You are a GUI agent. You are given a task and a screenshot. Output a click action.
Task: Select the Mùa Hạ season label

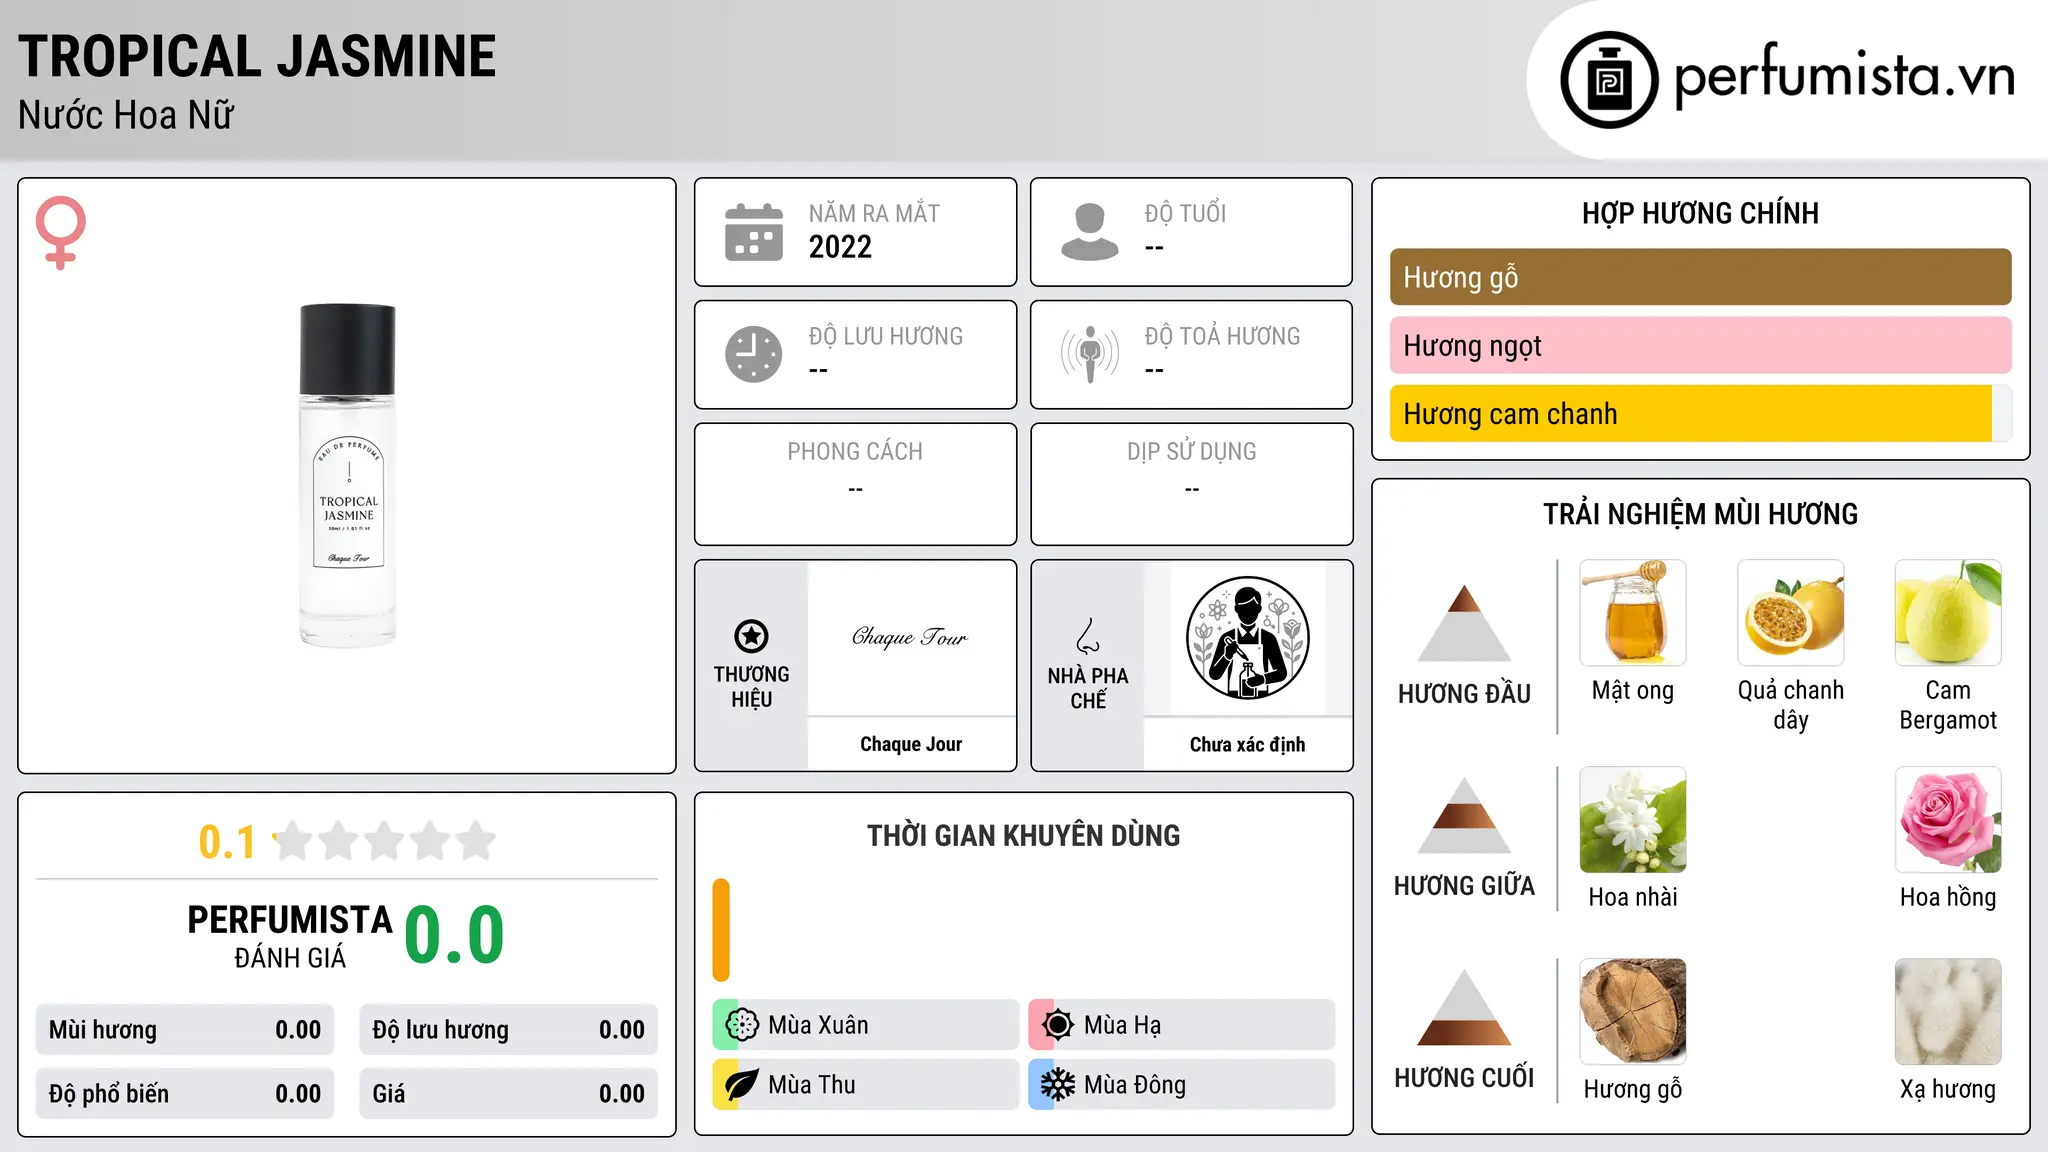point(1122,1025)
